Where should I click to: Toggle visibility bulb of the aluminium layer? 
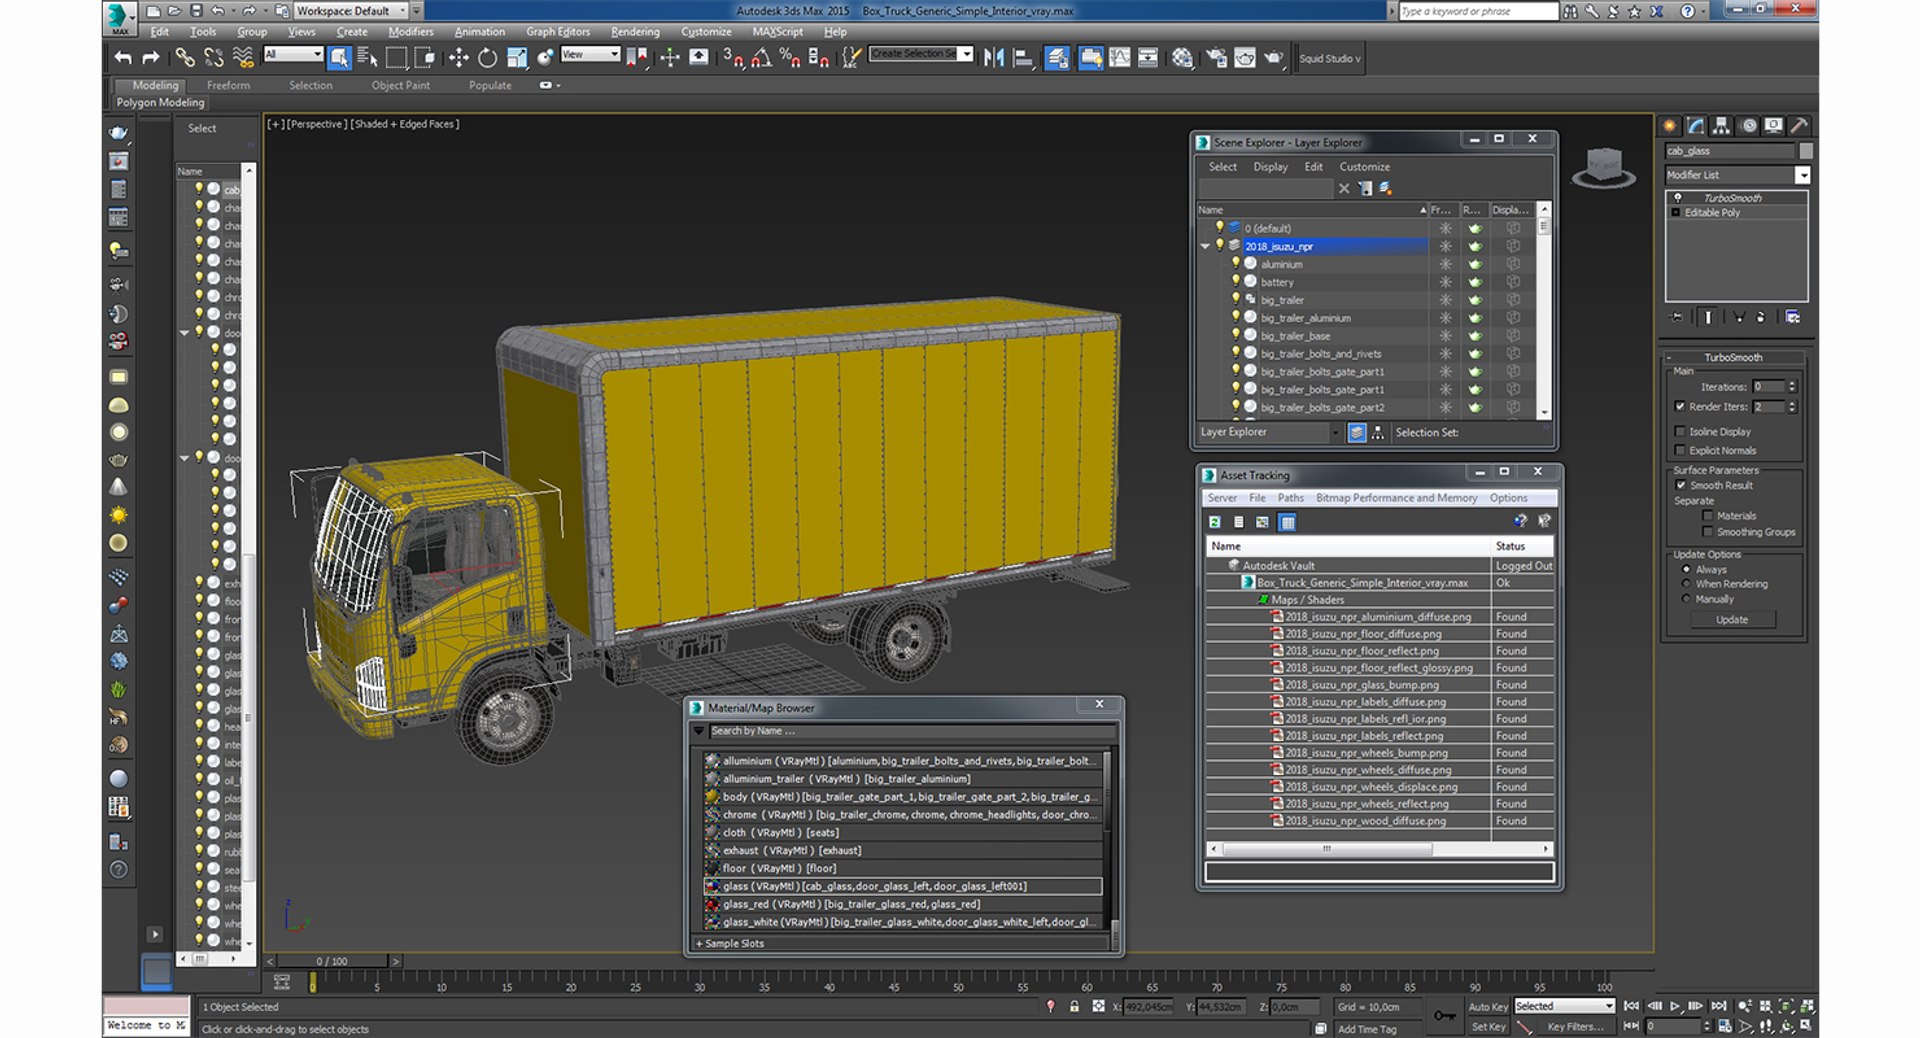[x=1236, y=264]
